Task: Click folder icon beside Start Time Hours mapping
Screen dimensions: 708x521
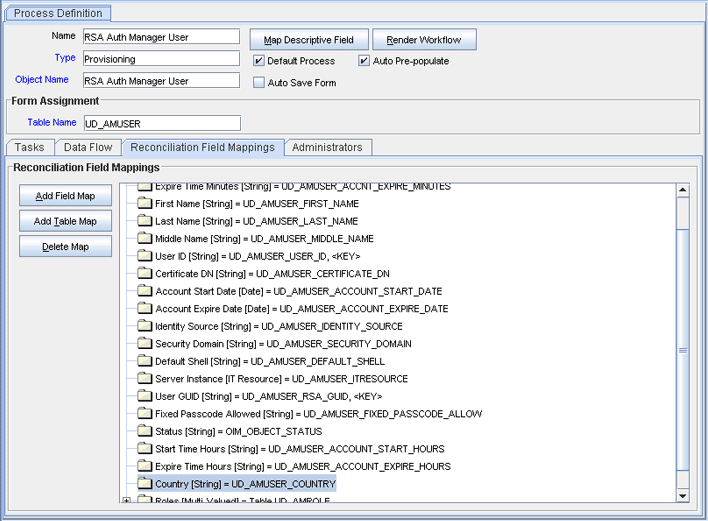Action: (144, 449)
